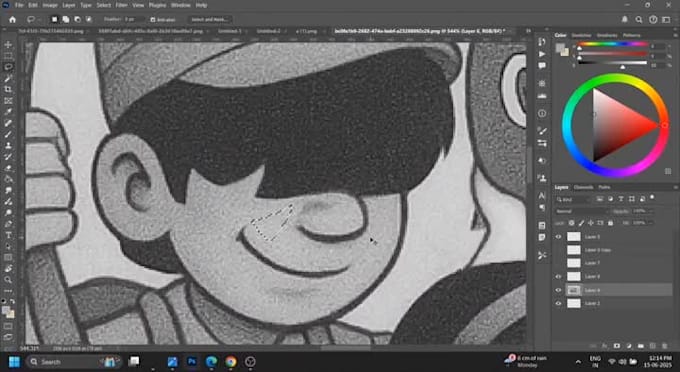Open the Actions panel play icon
Image resolution: width=680 pixels, height=372 pixels.
(542, 54)
